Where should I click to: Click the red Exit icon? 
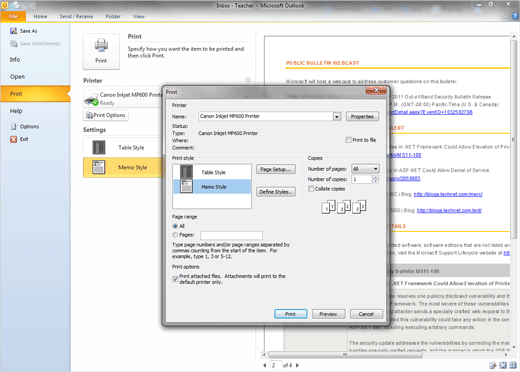13,139
